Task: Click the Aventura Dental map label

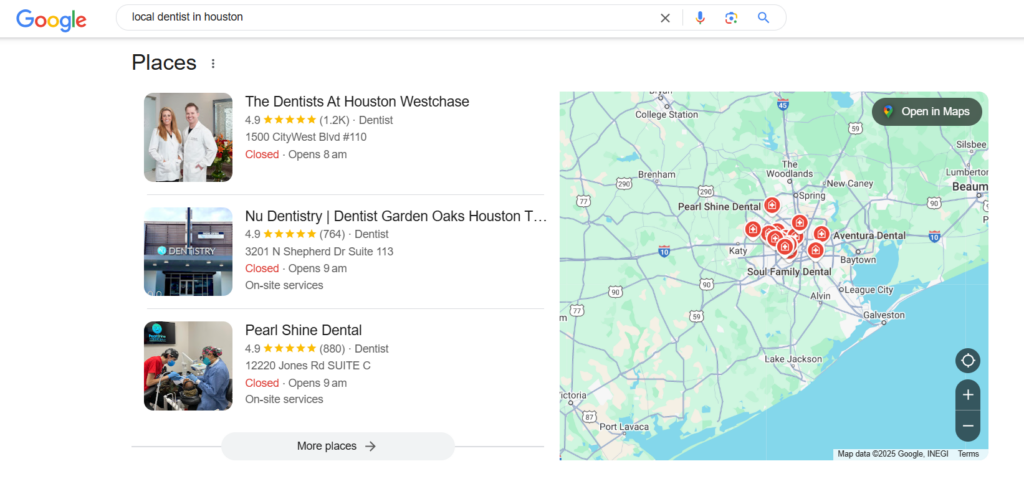Action: (870, 235)
